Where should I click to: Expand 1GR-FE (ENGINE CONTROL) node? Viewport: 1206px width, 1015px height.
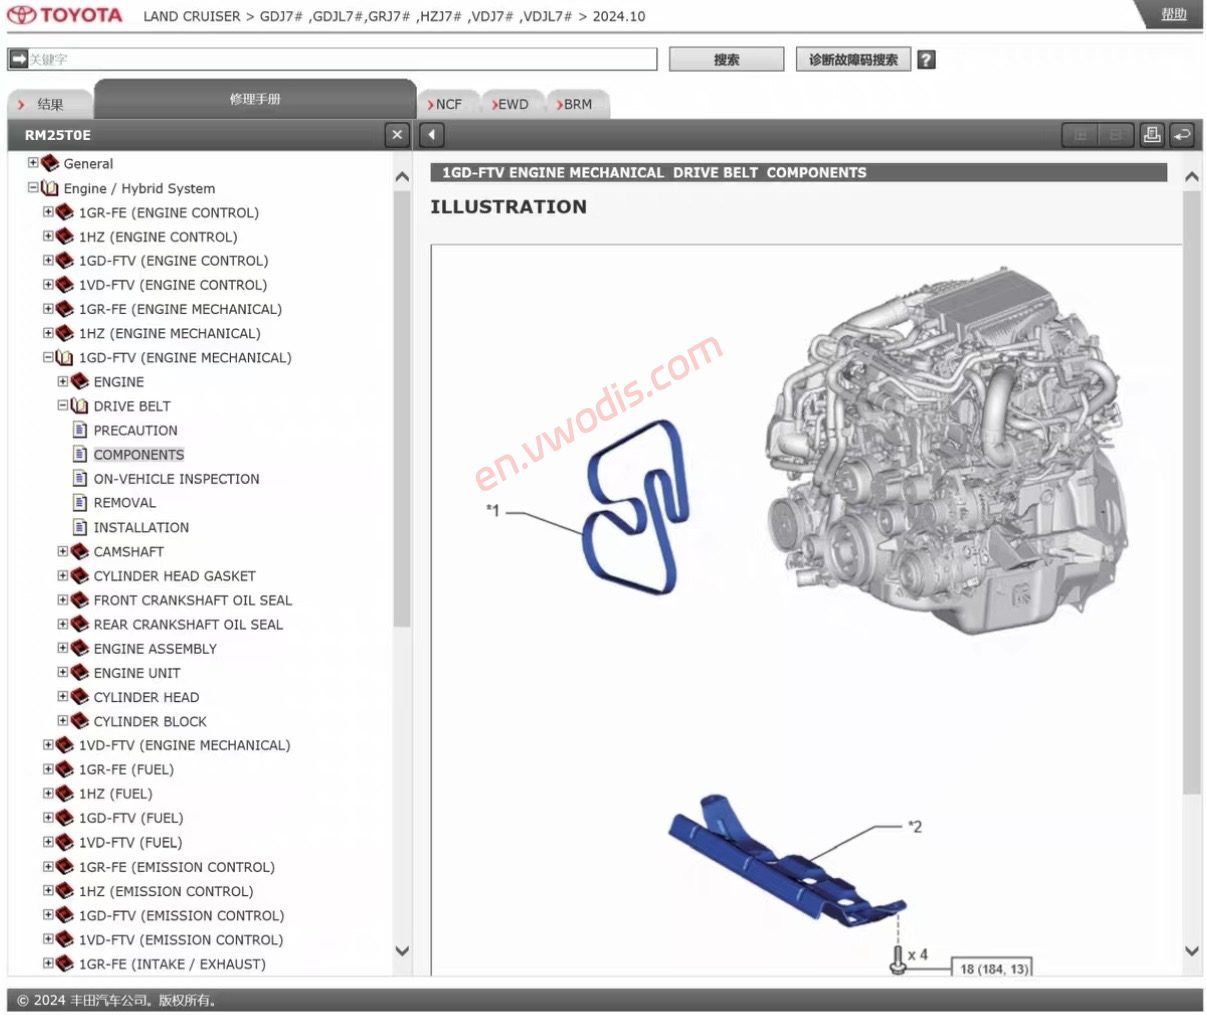click(48, 212)
